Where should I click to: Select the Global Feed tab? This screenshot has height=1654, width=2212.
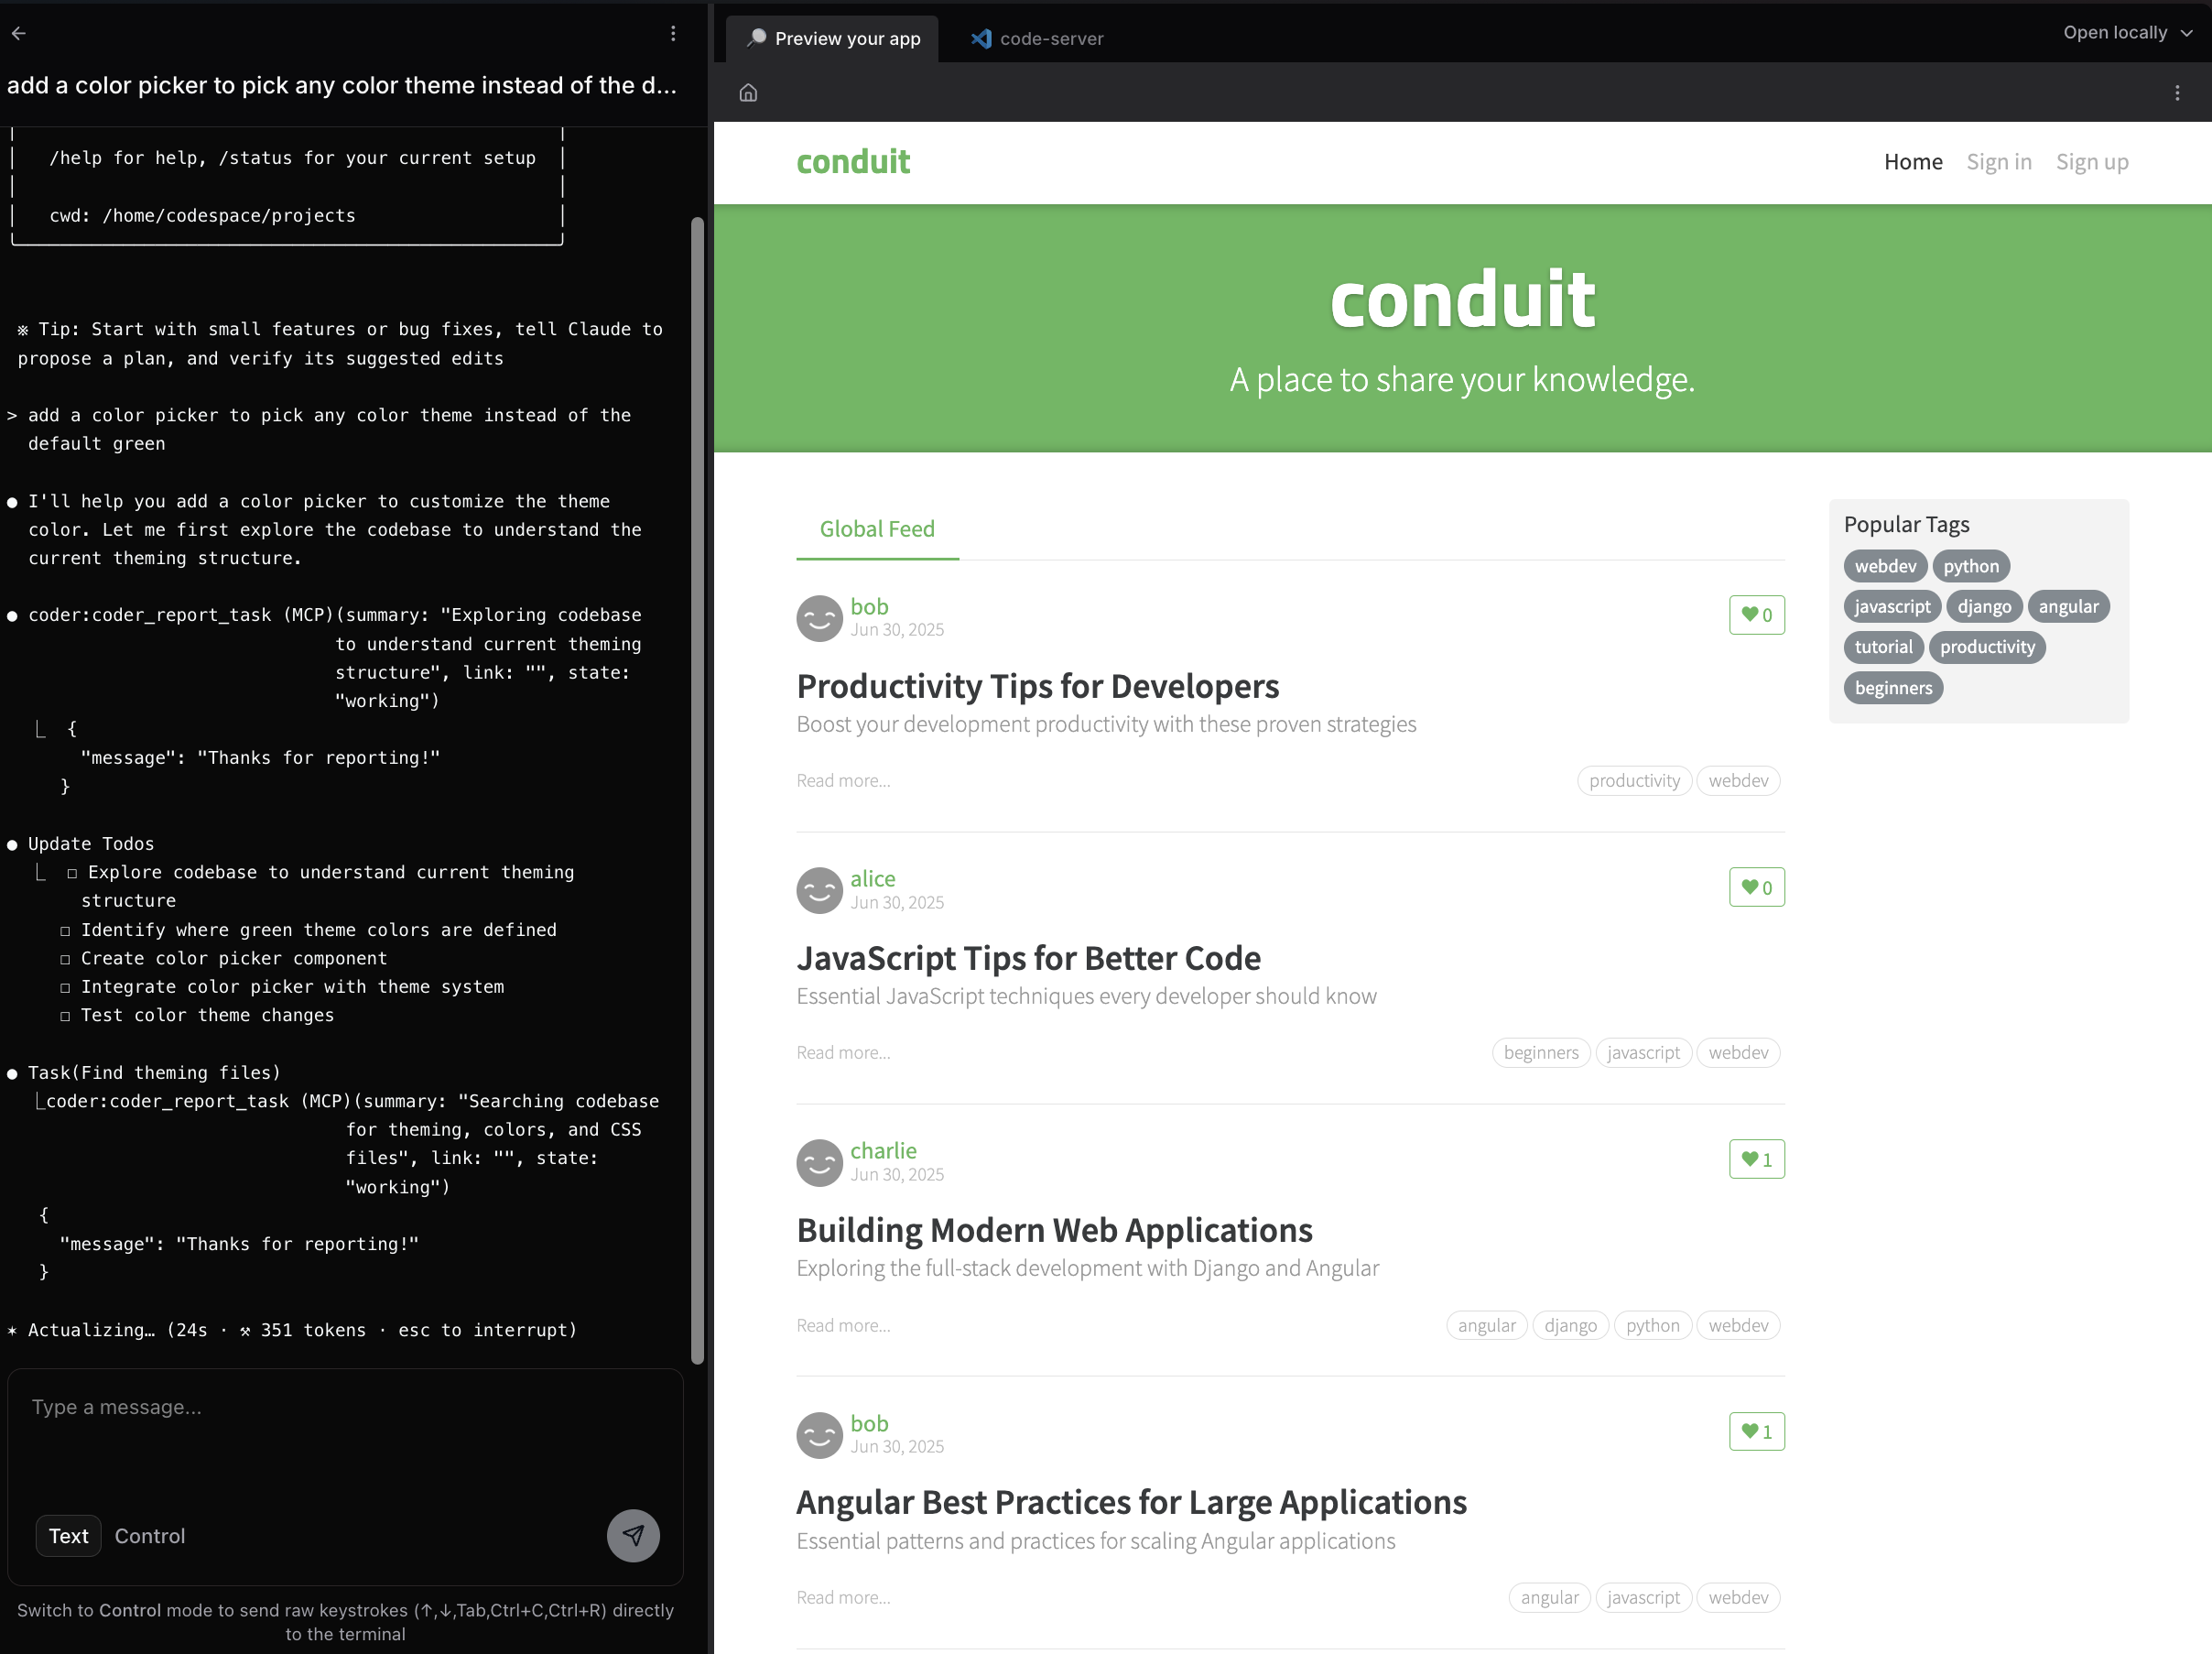pyautogui.click(x=876, y=529)
